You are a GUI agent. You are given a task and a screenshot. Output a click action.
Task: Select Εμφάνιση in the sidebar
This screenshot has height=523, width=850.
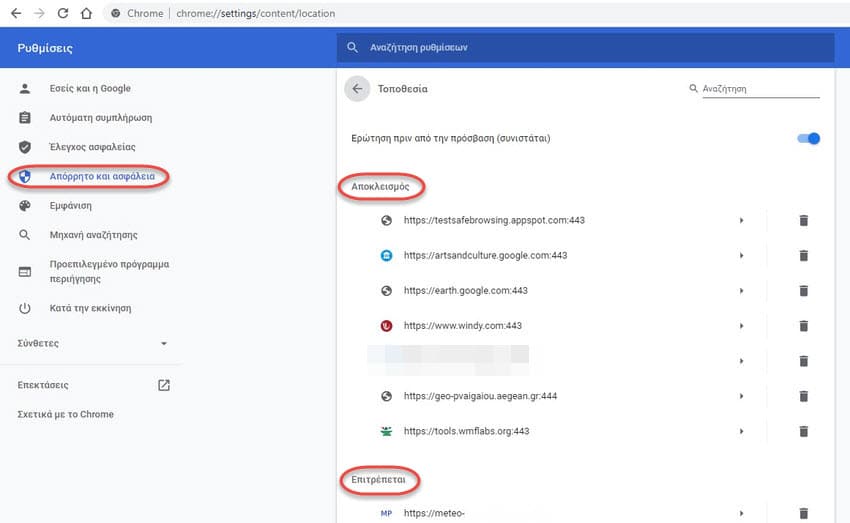coord(70,206)
